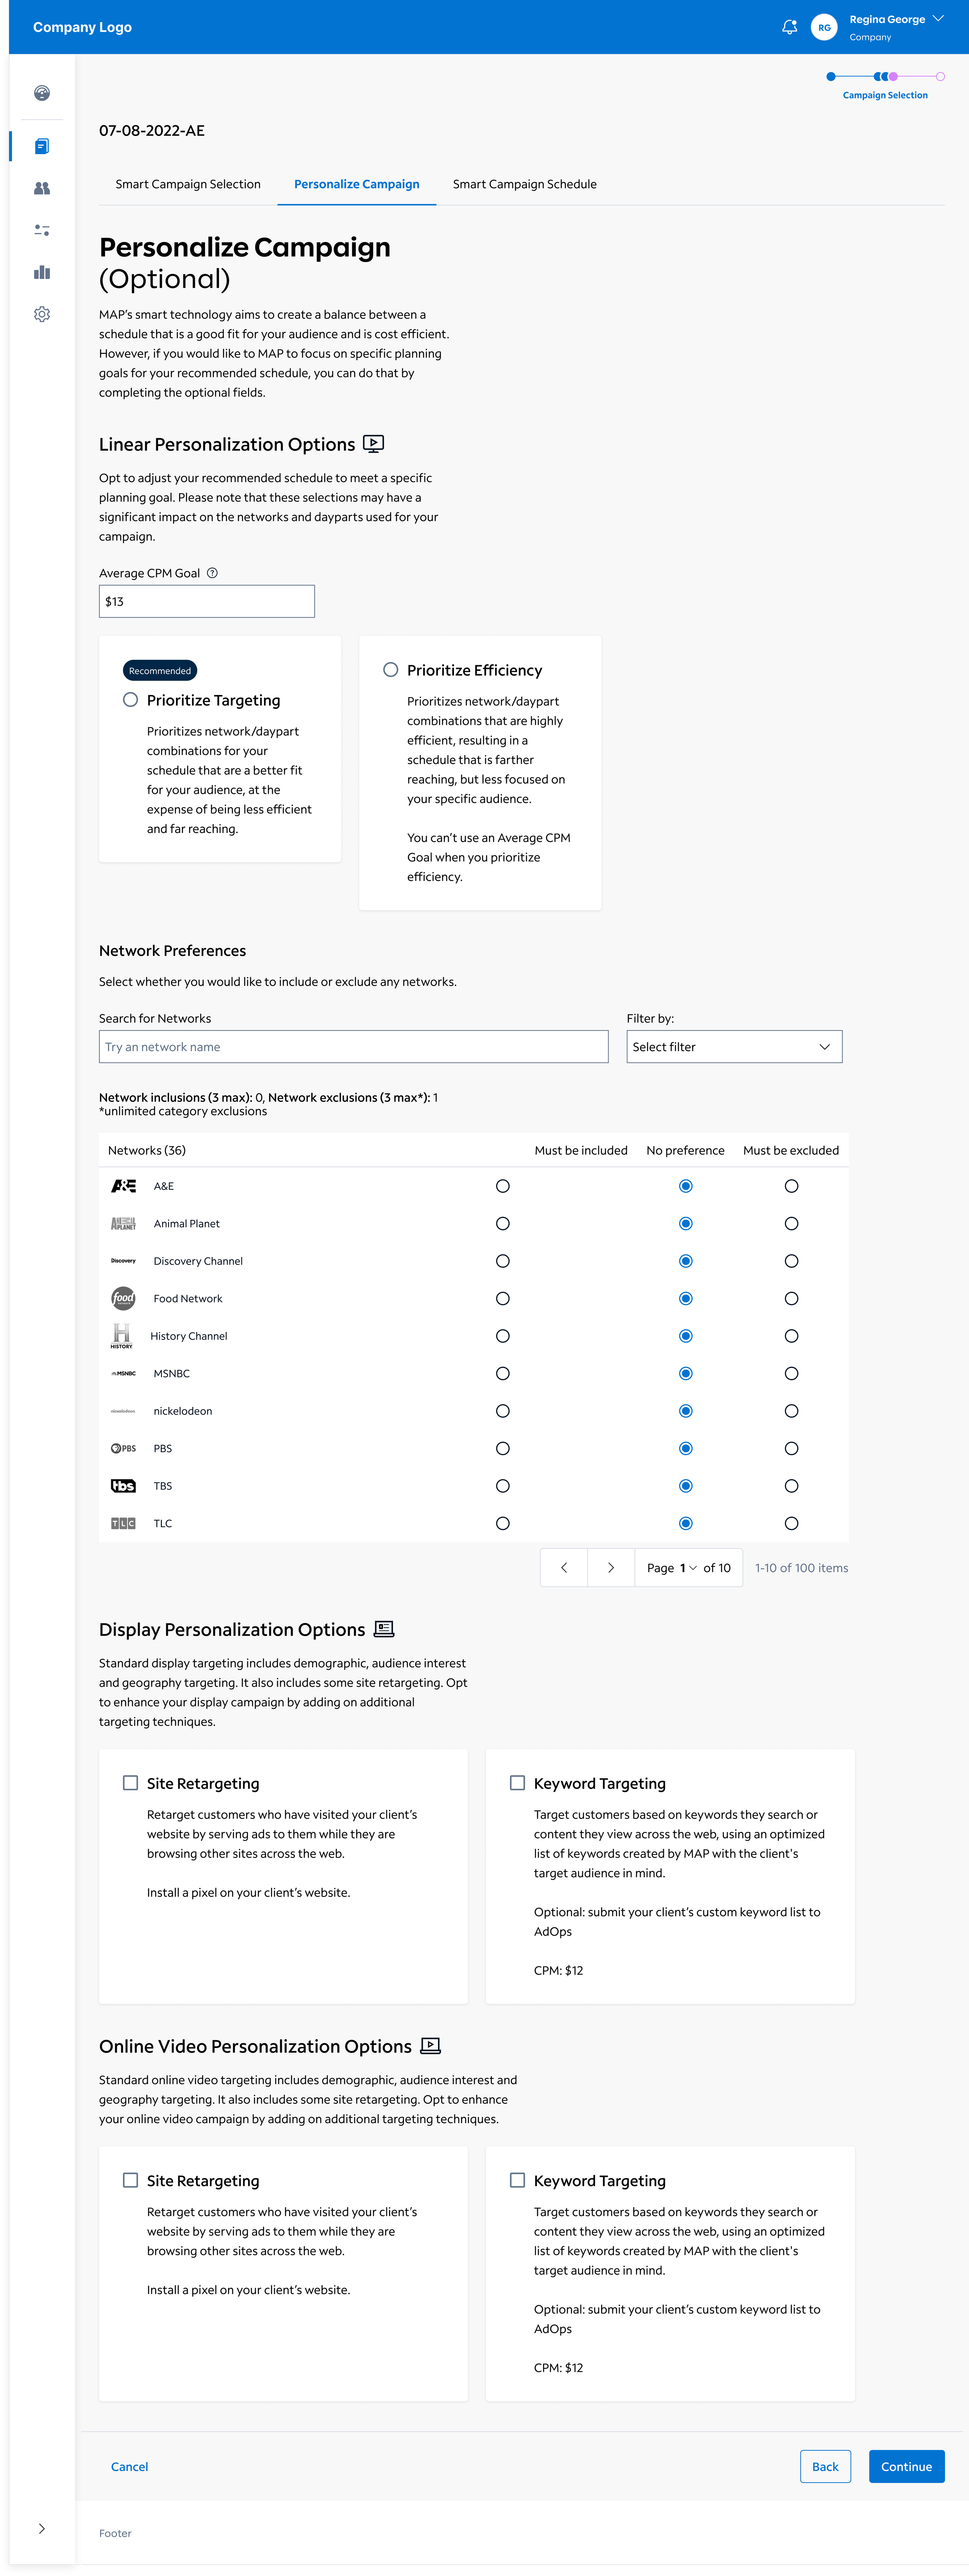Open the dashboard gauge icon in sidebar
Image resolution: width=969 pixels, height=2576 pixels.
pyautogui.click(x=42, y=93)
